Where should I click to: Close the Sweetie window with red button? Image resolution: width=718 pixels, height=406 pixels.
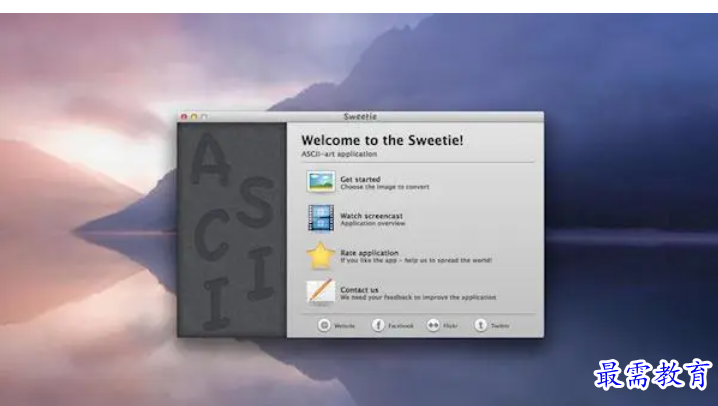(184, 117)
